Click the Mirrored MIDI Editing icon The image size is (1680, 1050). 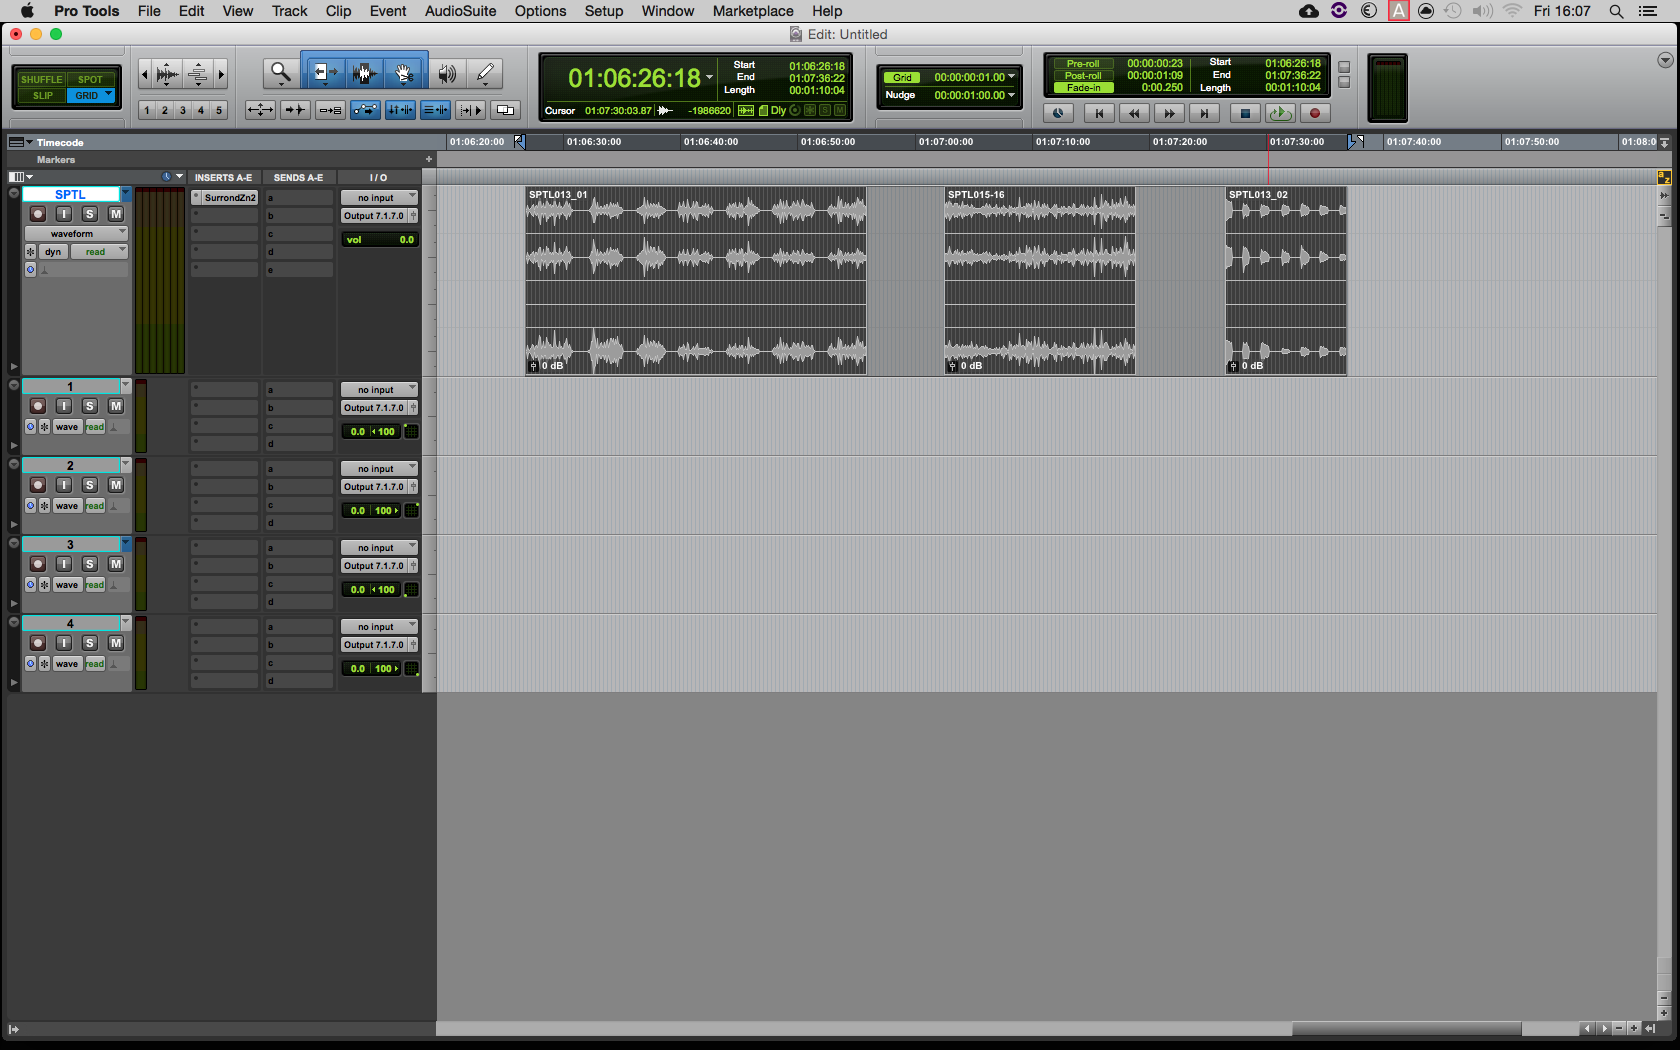click(330, 110)
